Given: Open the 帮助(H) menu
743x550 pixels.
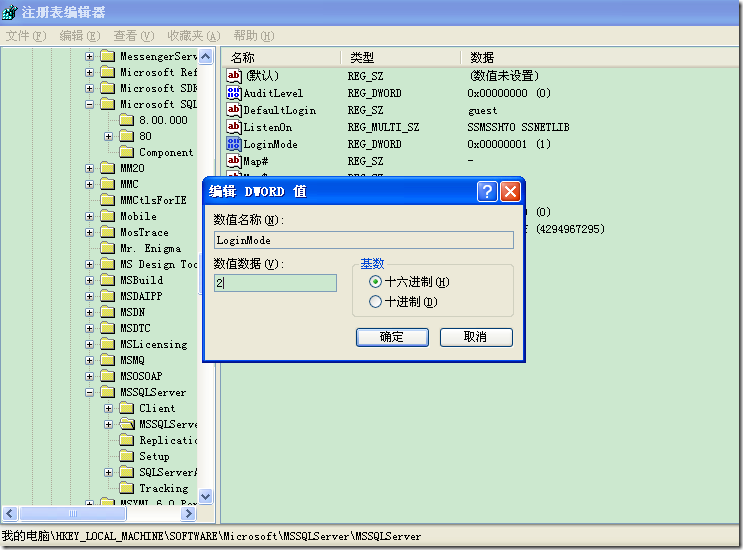Looking at the screenshot, I should click(x=254, y=36).
